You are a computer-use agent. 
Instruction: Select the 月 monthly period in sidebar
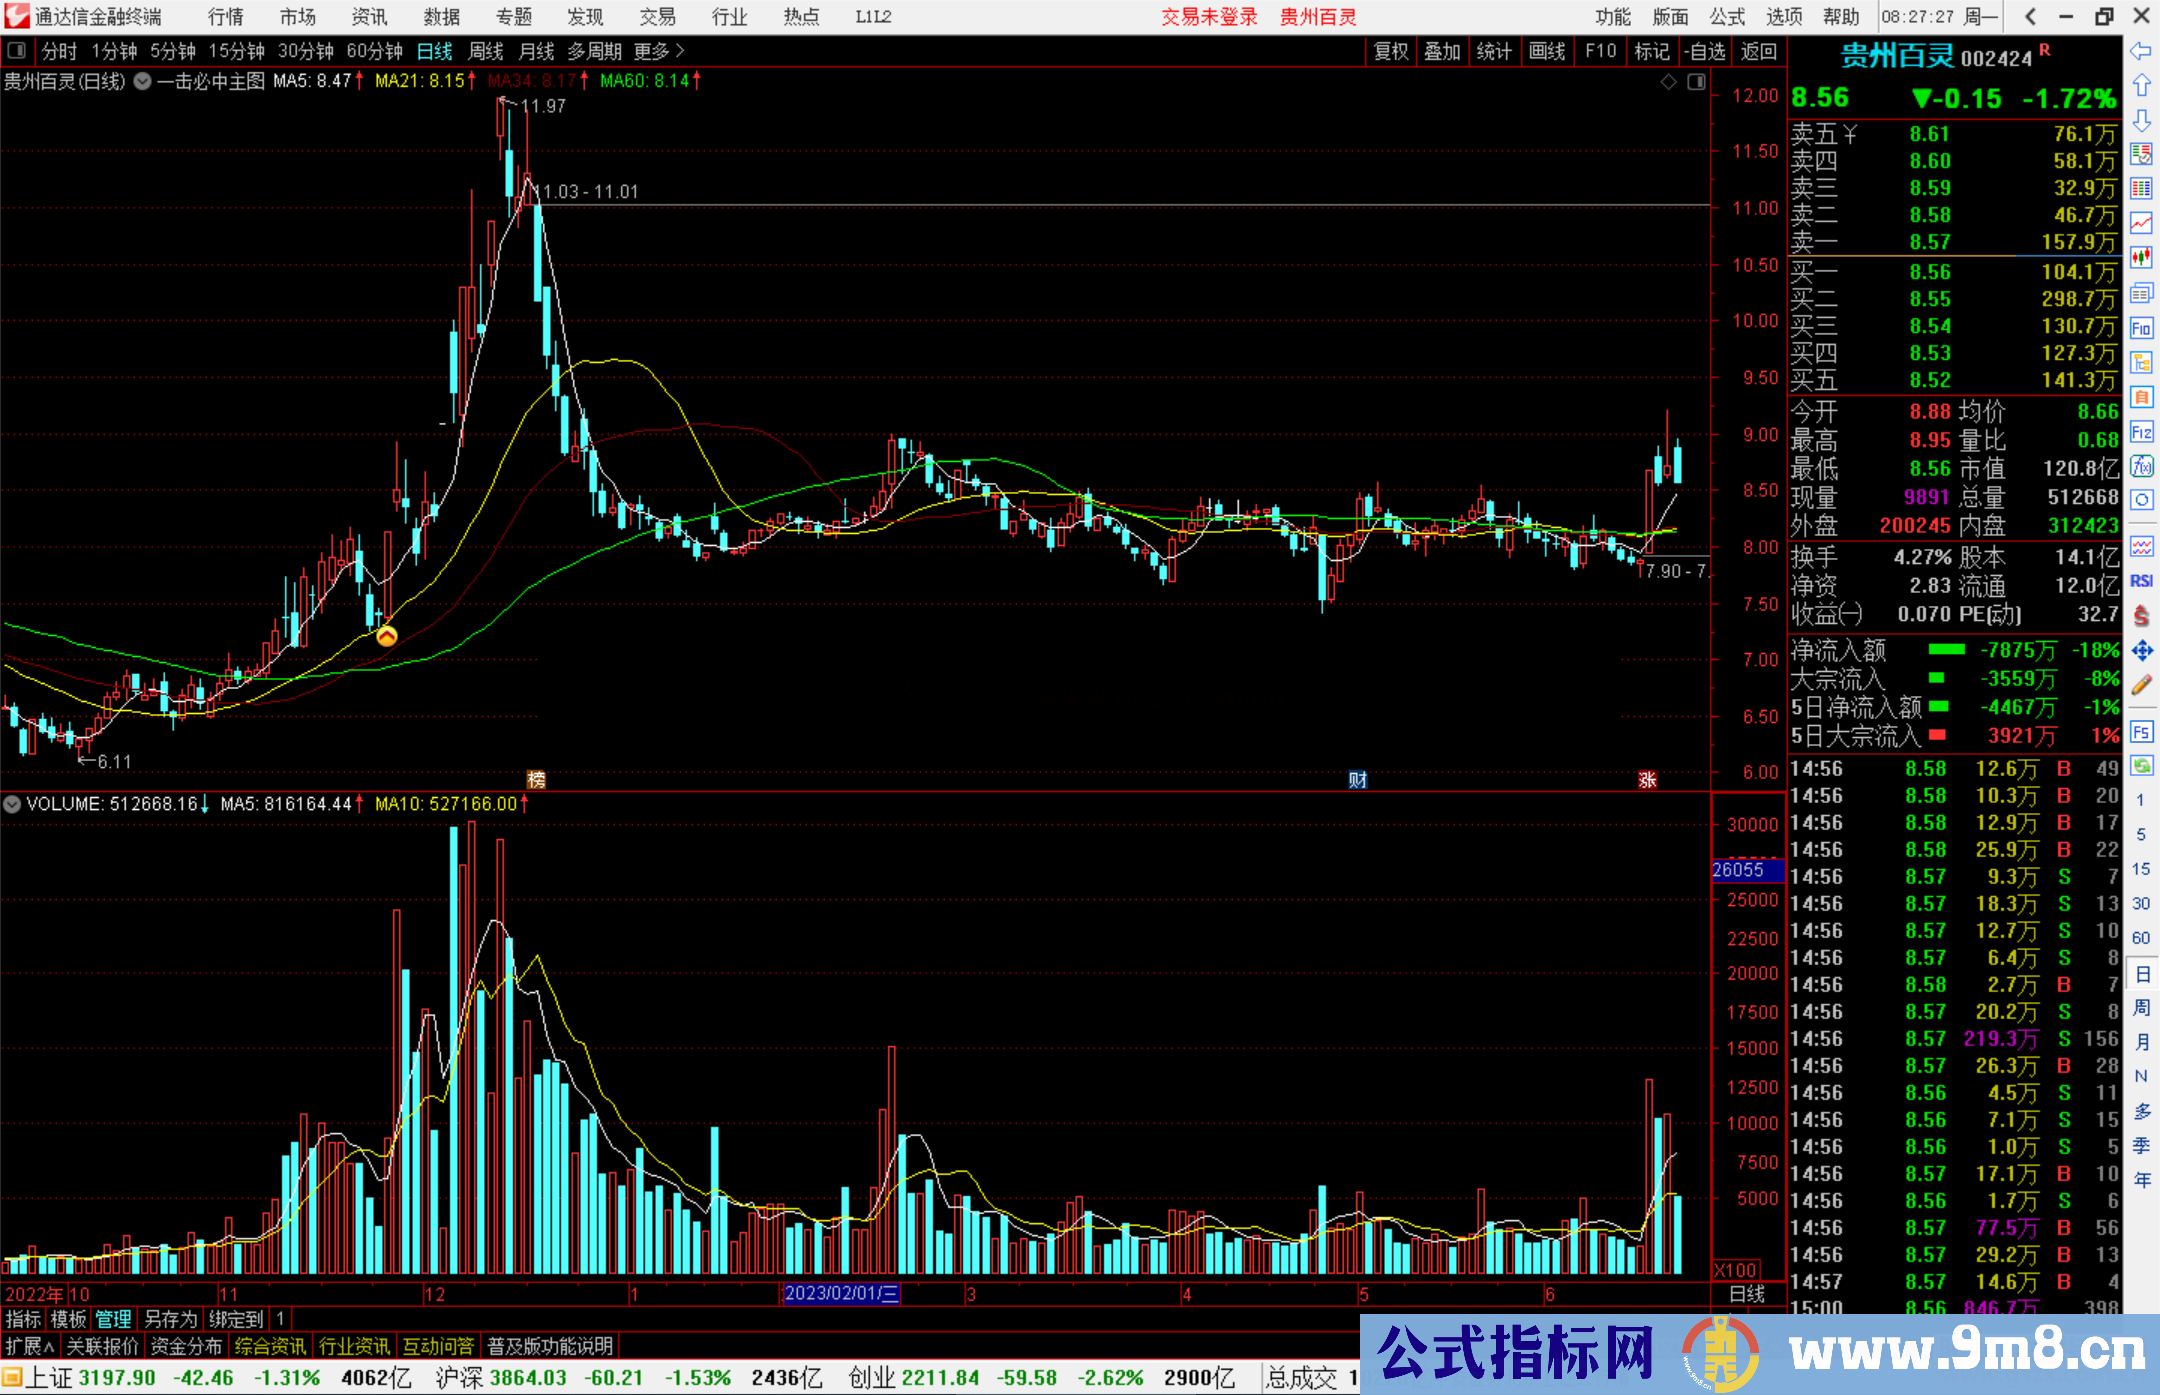(2141, 1042)
